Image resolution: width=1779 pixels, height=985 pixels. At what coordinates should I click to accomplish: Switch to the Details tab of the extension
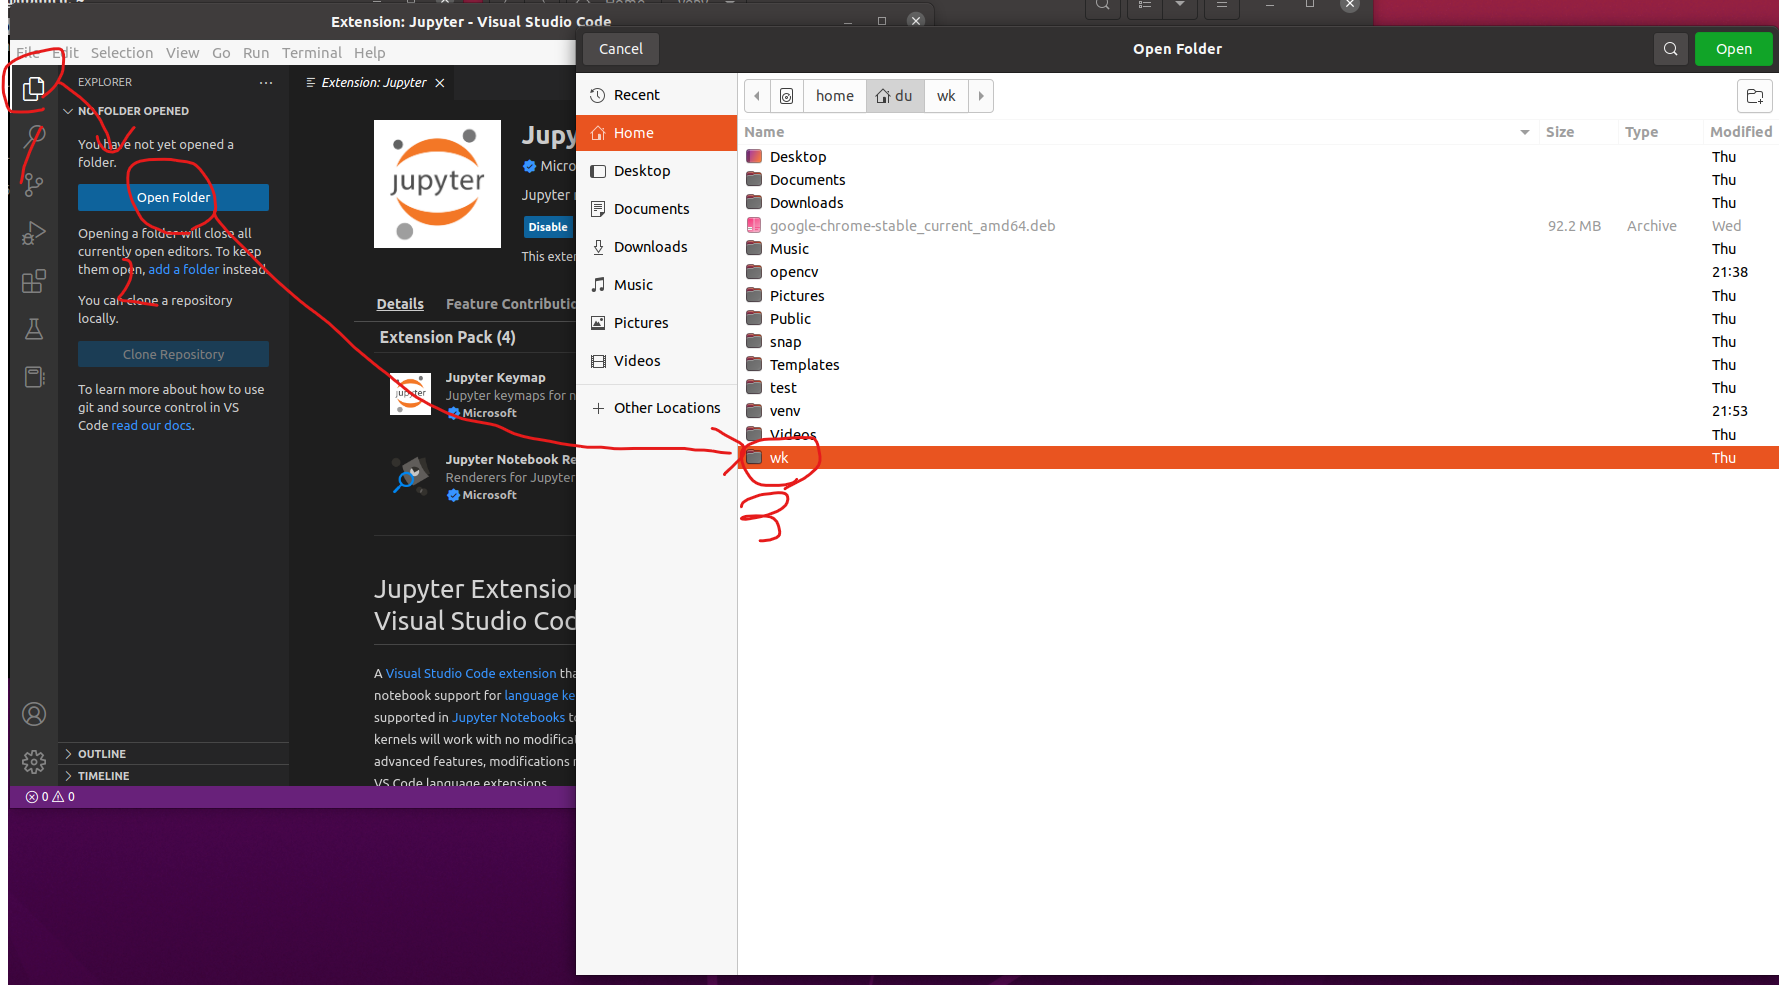(400, 304)
